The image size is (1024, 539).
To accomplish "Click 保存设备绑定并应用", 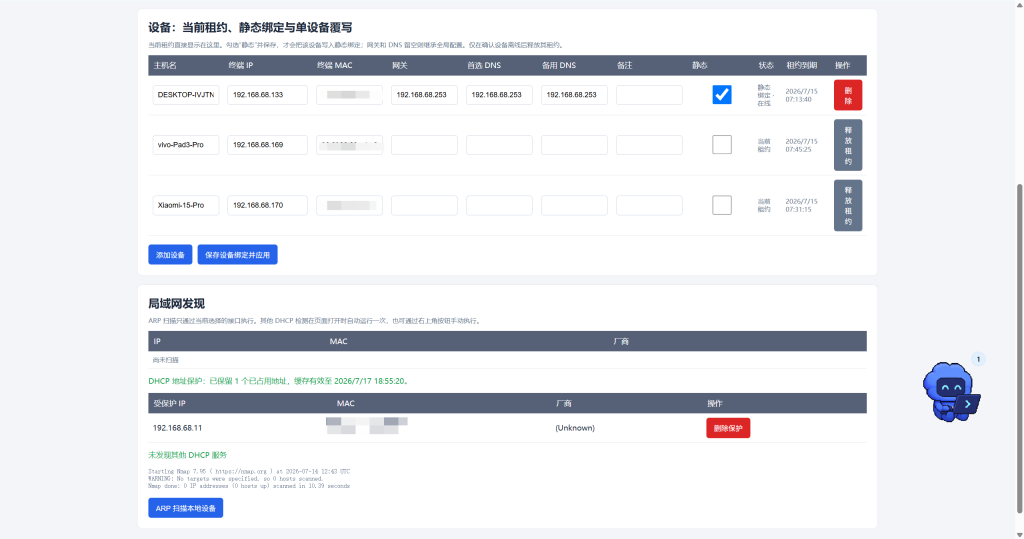I will pos(237,255).
